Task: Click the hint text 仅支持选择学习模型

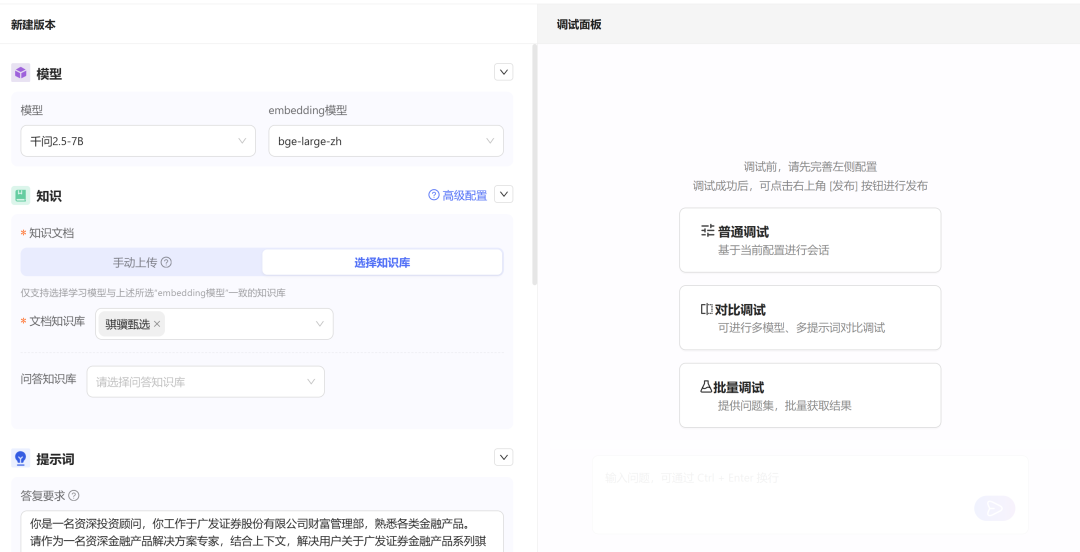Action: (x=153, y=293)
